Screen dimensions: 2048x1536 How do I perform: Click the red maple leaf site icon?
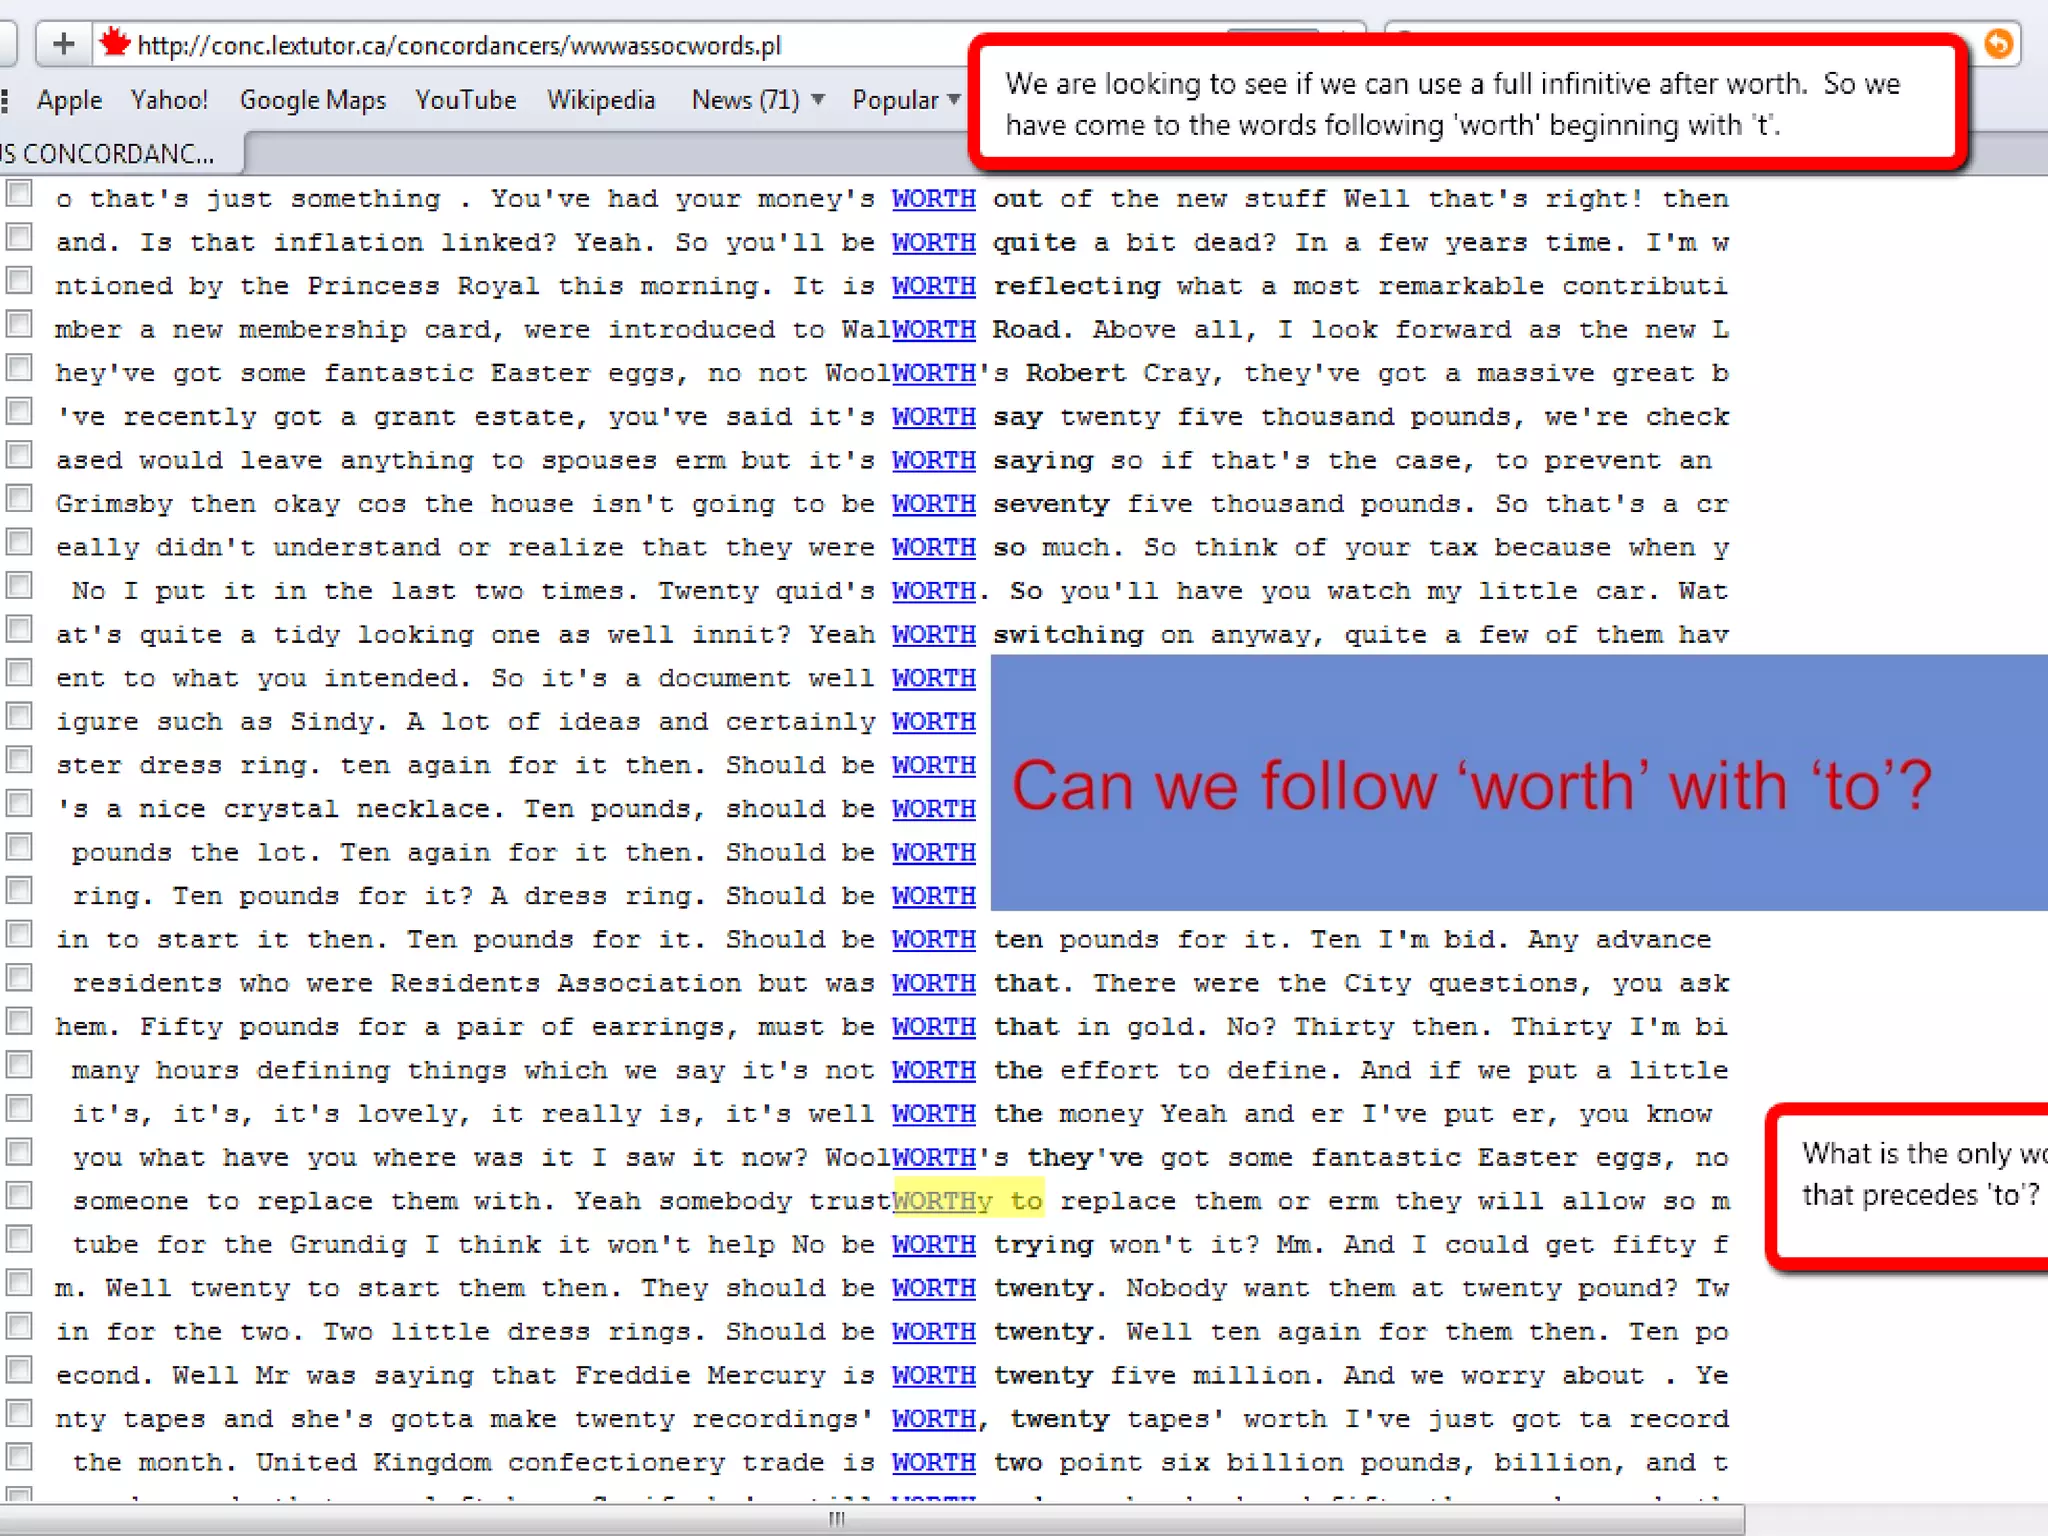click(x=115, y=43)
